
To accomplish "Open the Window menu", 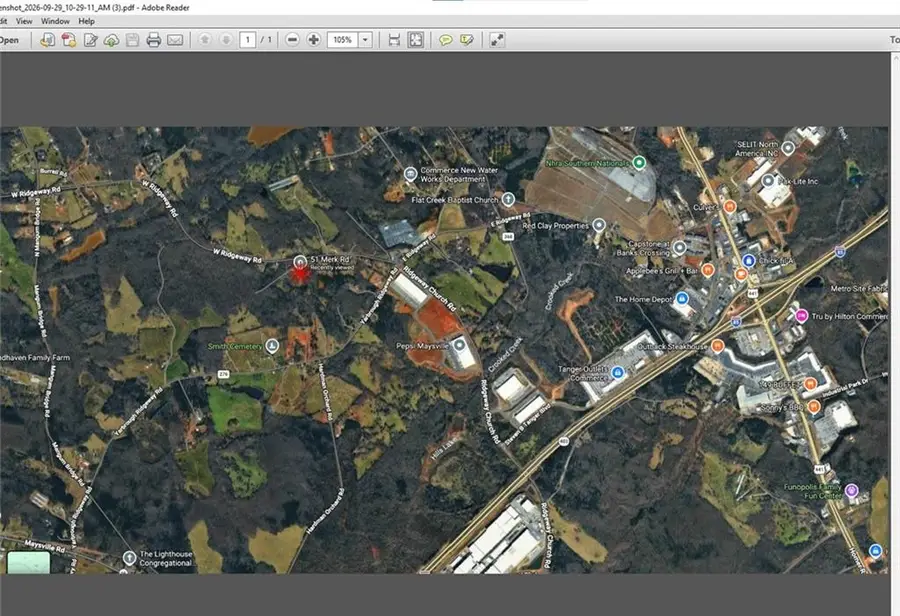I will [x=55, y=21].
